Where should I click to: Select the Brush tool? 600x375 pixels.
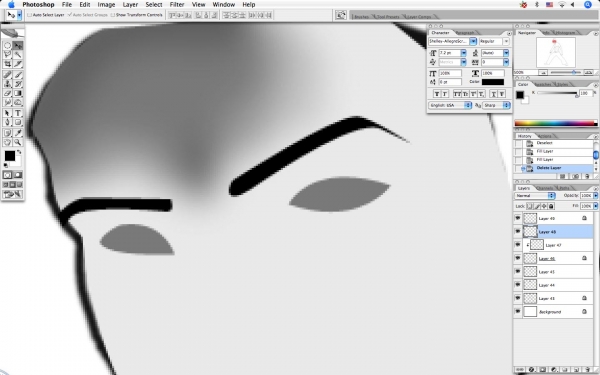[18, 75]
